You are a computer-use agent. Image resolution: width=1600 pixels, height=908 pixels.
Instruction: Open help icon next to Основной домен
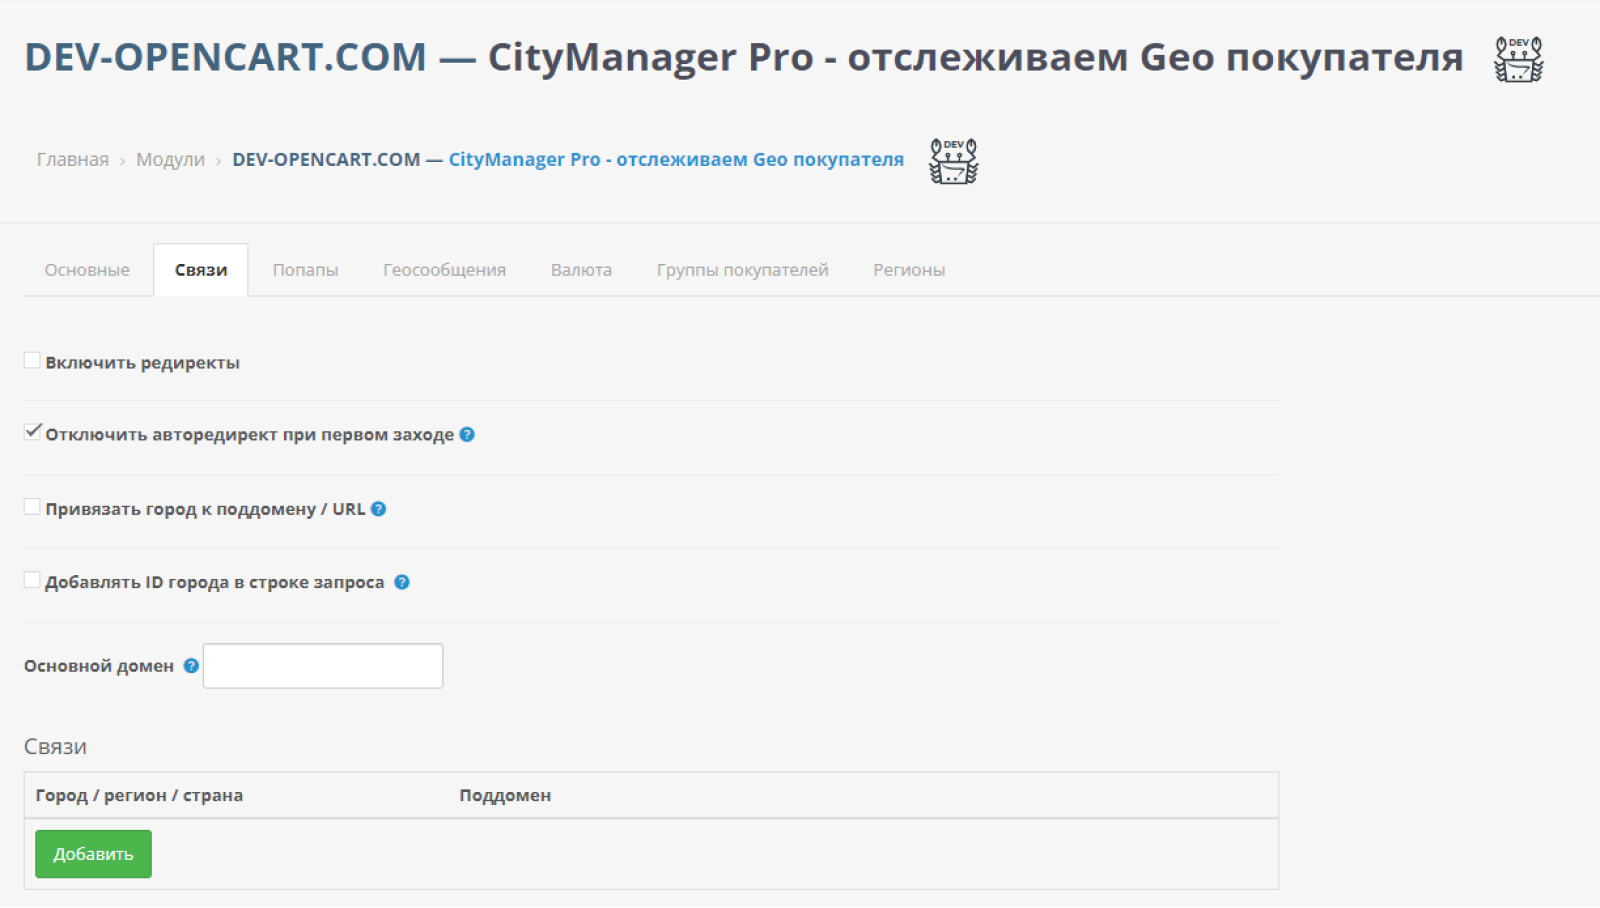191,666
